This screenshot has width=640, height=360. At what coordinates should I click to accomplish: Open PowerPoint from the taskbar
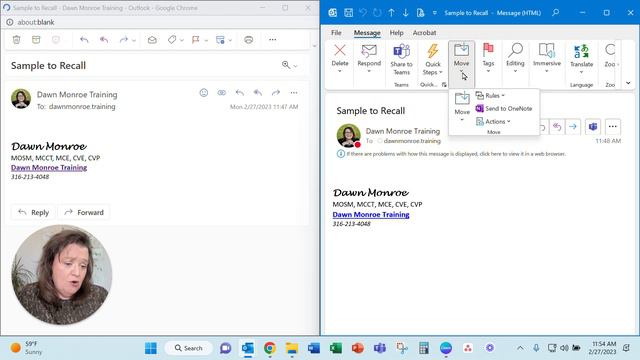click(358, 348)
